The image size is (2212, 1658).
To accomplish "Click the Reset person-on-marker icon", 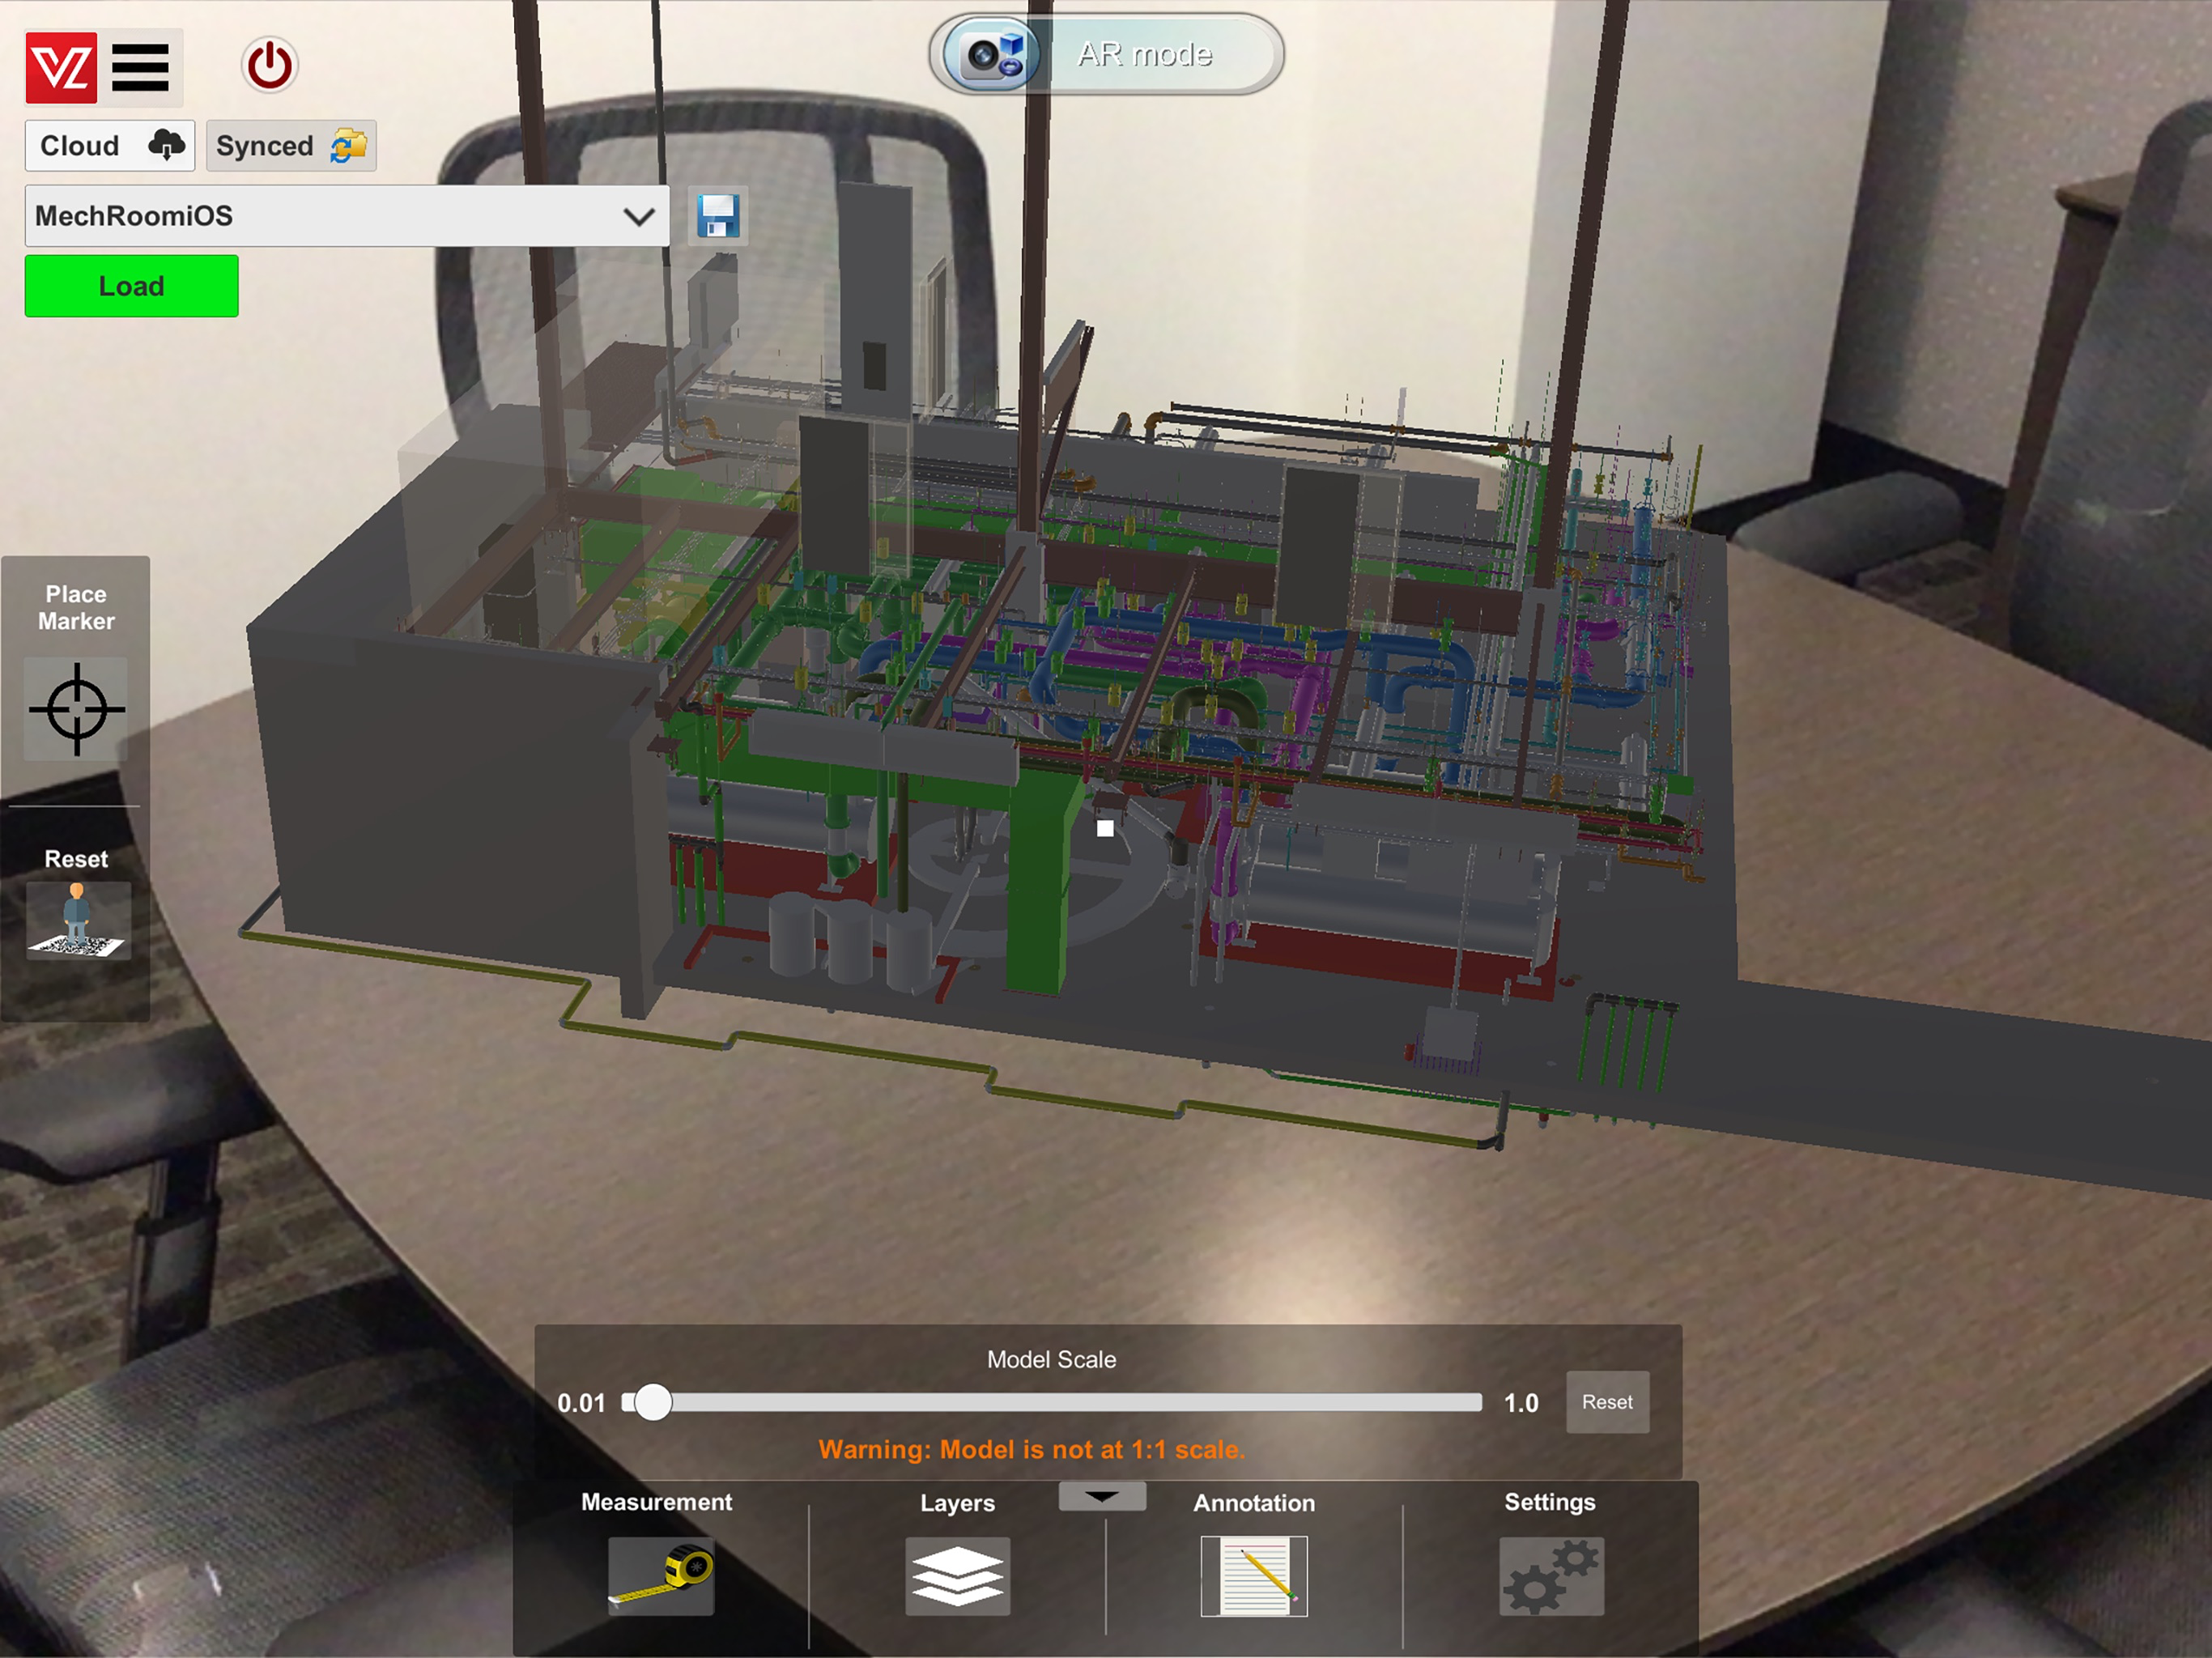I will (x=78, y=920).
